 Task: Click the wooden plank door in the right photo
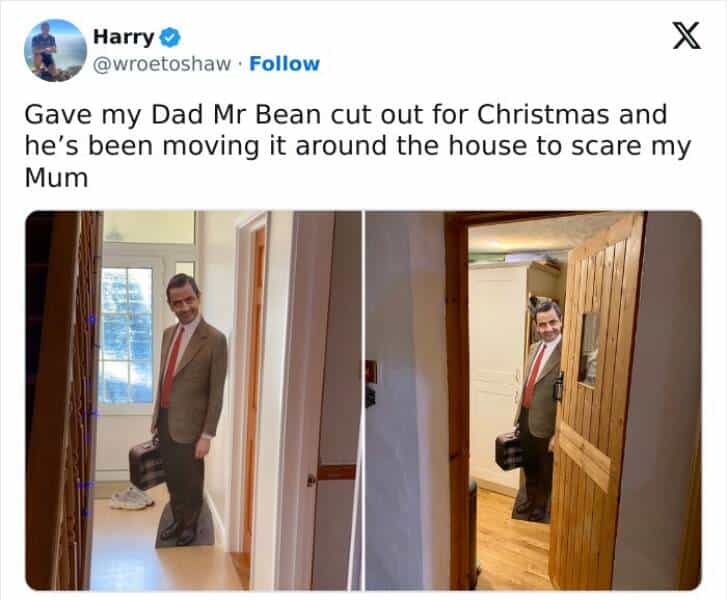coord(597,400)
